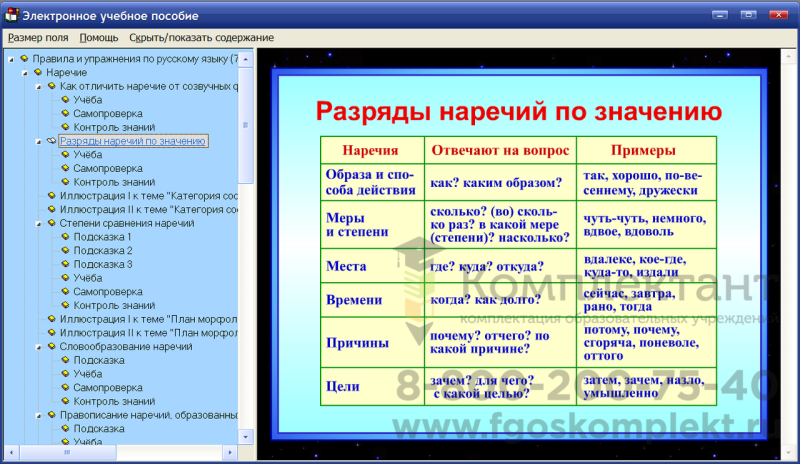Select 'Иллюстрация I к теме "План морфол' item

[x=148, y=319]
